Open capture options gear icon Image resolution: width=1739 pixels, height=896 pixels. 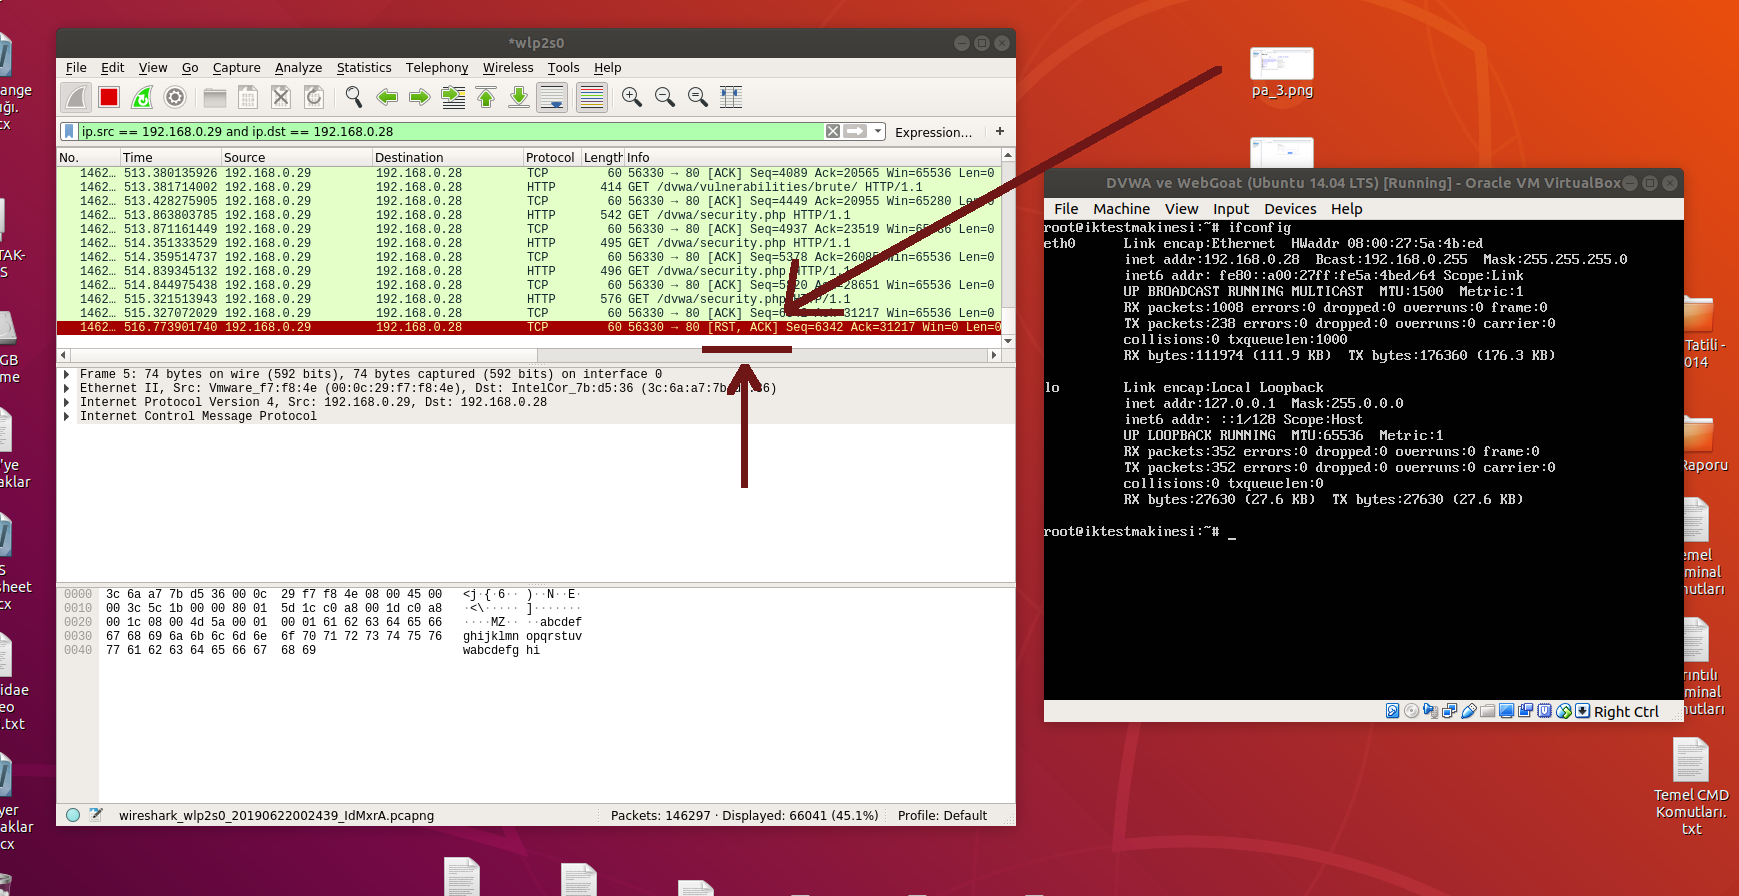click(175, 97)
